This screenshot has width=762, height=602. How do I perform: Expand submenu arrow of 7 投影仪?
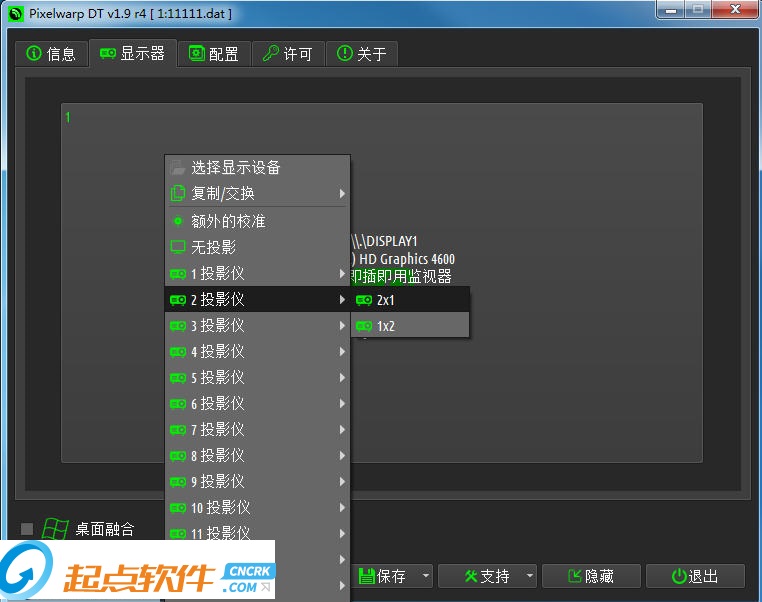342,430
